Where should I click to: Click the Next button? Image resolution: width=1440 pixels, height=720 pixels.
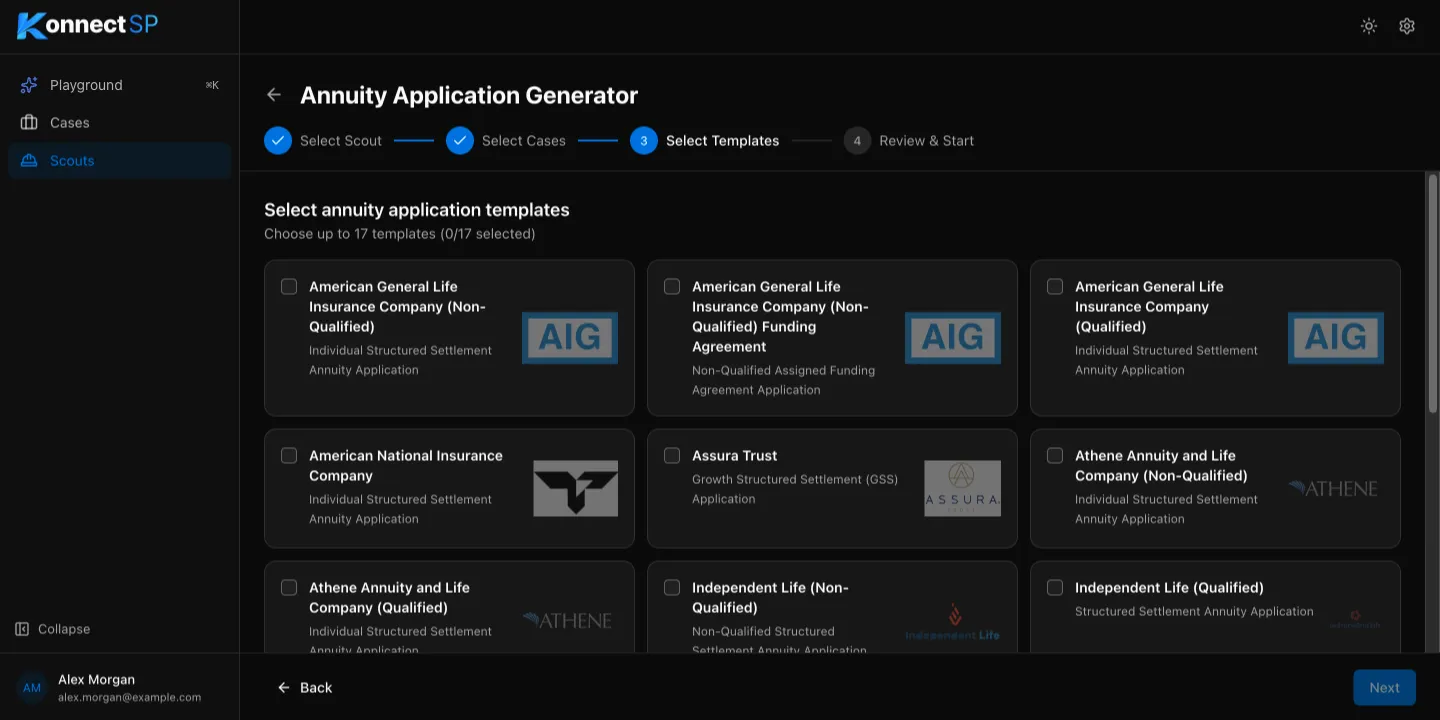(x=1384, y=687)
